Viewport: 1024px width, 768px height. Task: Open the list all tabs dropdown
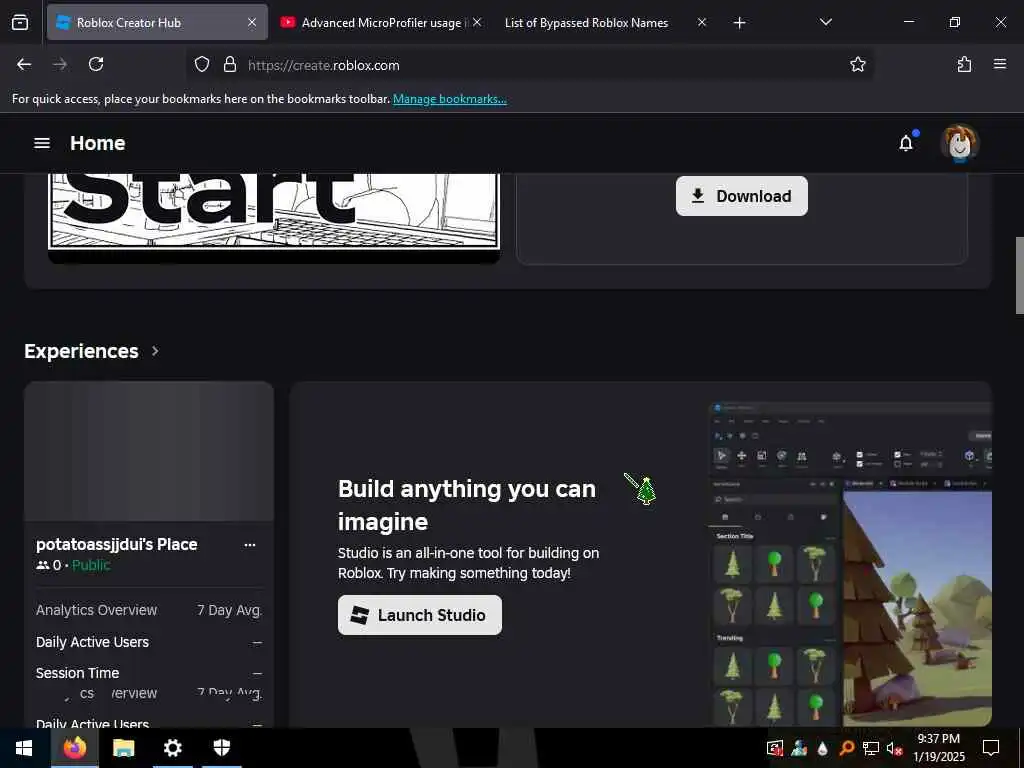click(x=825, y=22)
